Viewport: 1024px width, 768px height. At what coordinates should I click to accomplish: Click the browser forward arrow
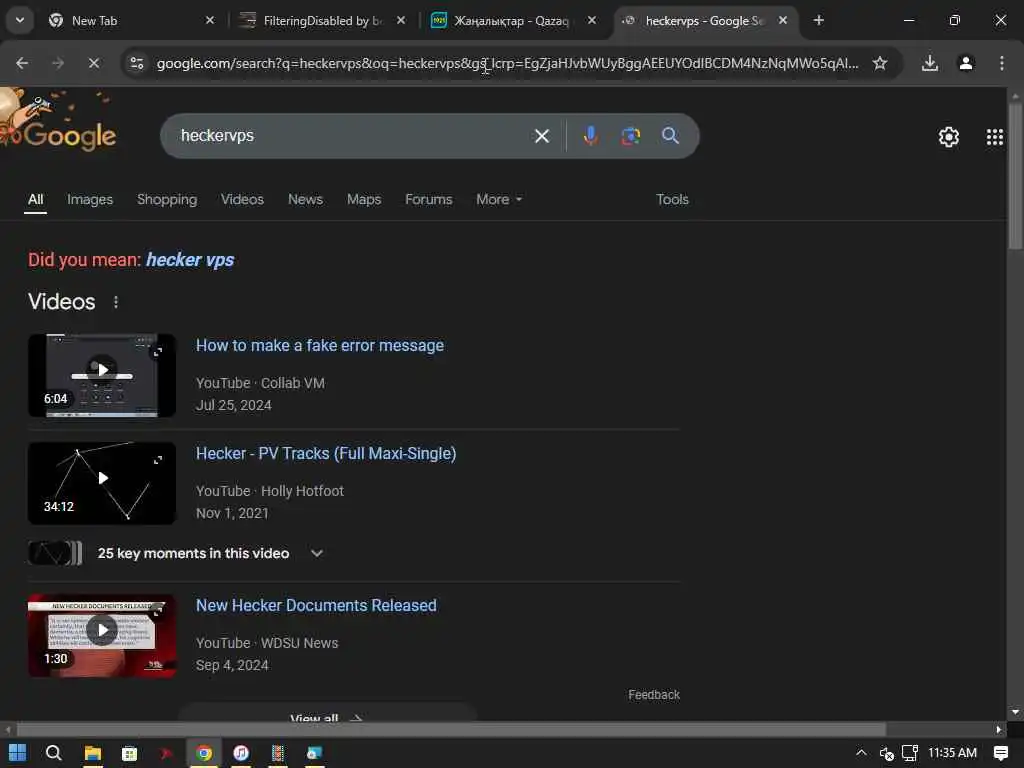pyautogui.click(x=58, y=63)
